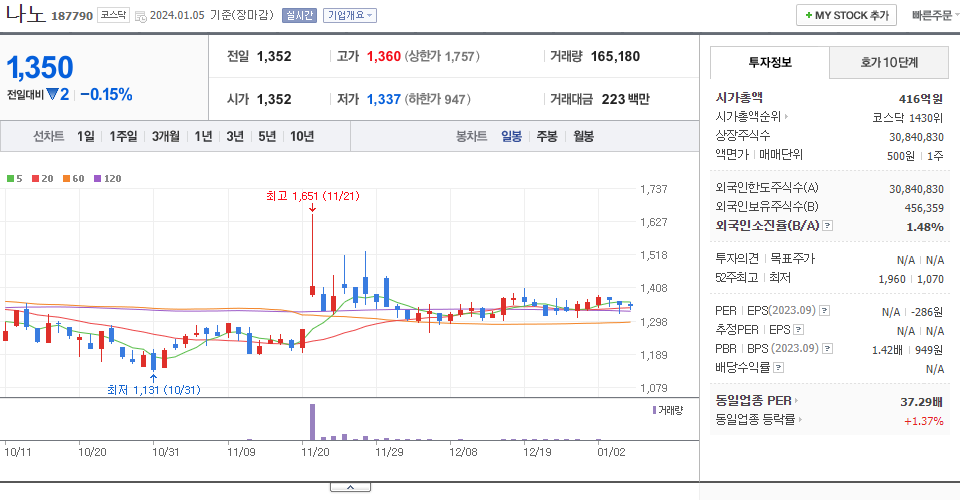Click the purple 120-day moving average legend
960x500 pixels.
(x=107, y=179)
